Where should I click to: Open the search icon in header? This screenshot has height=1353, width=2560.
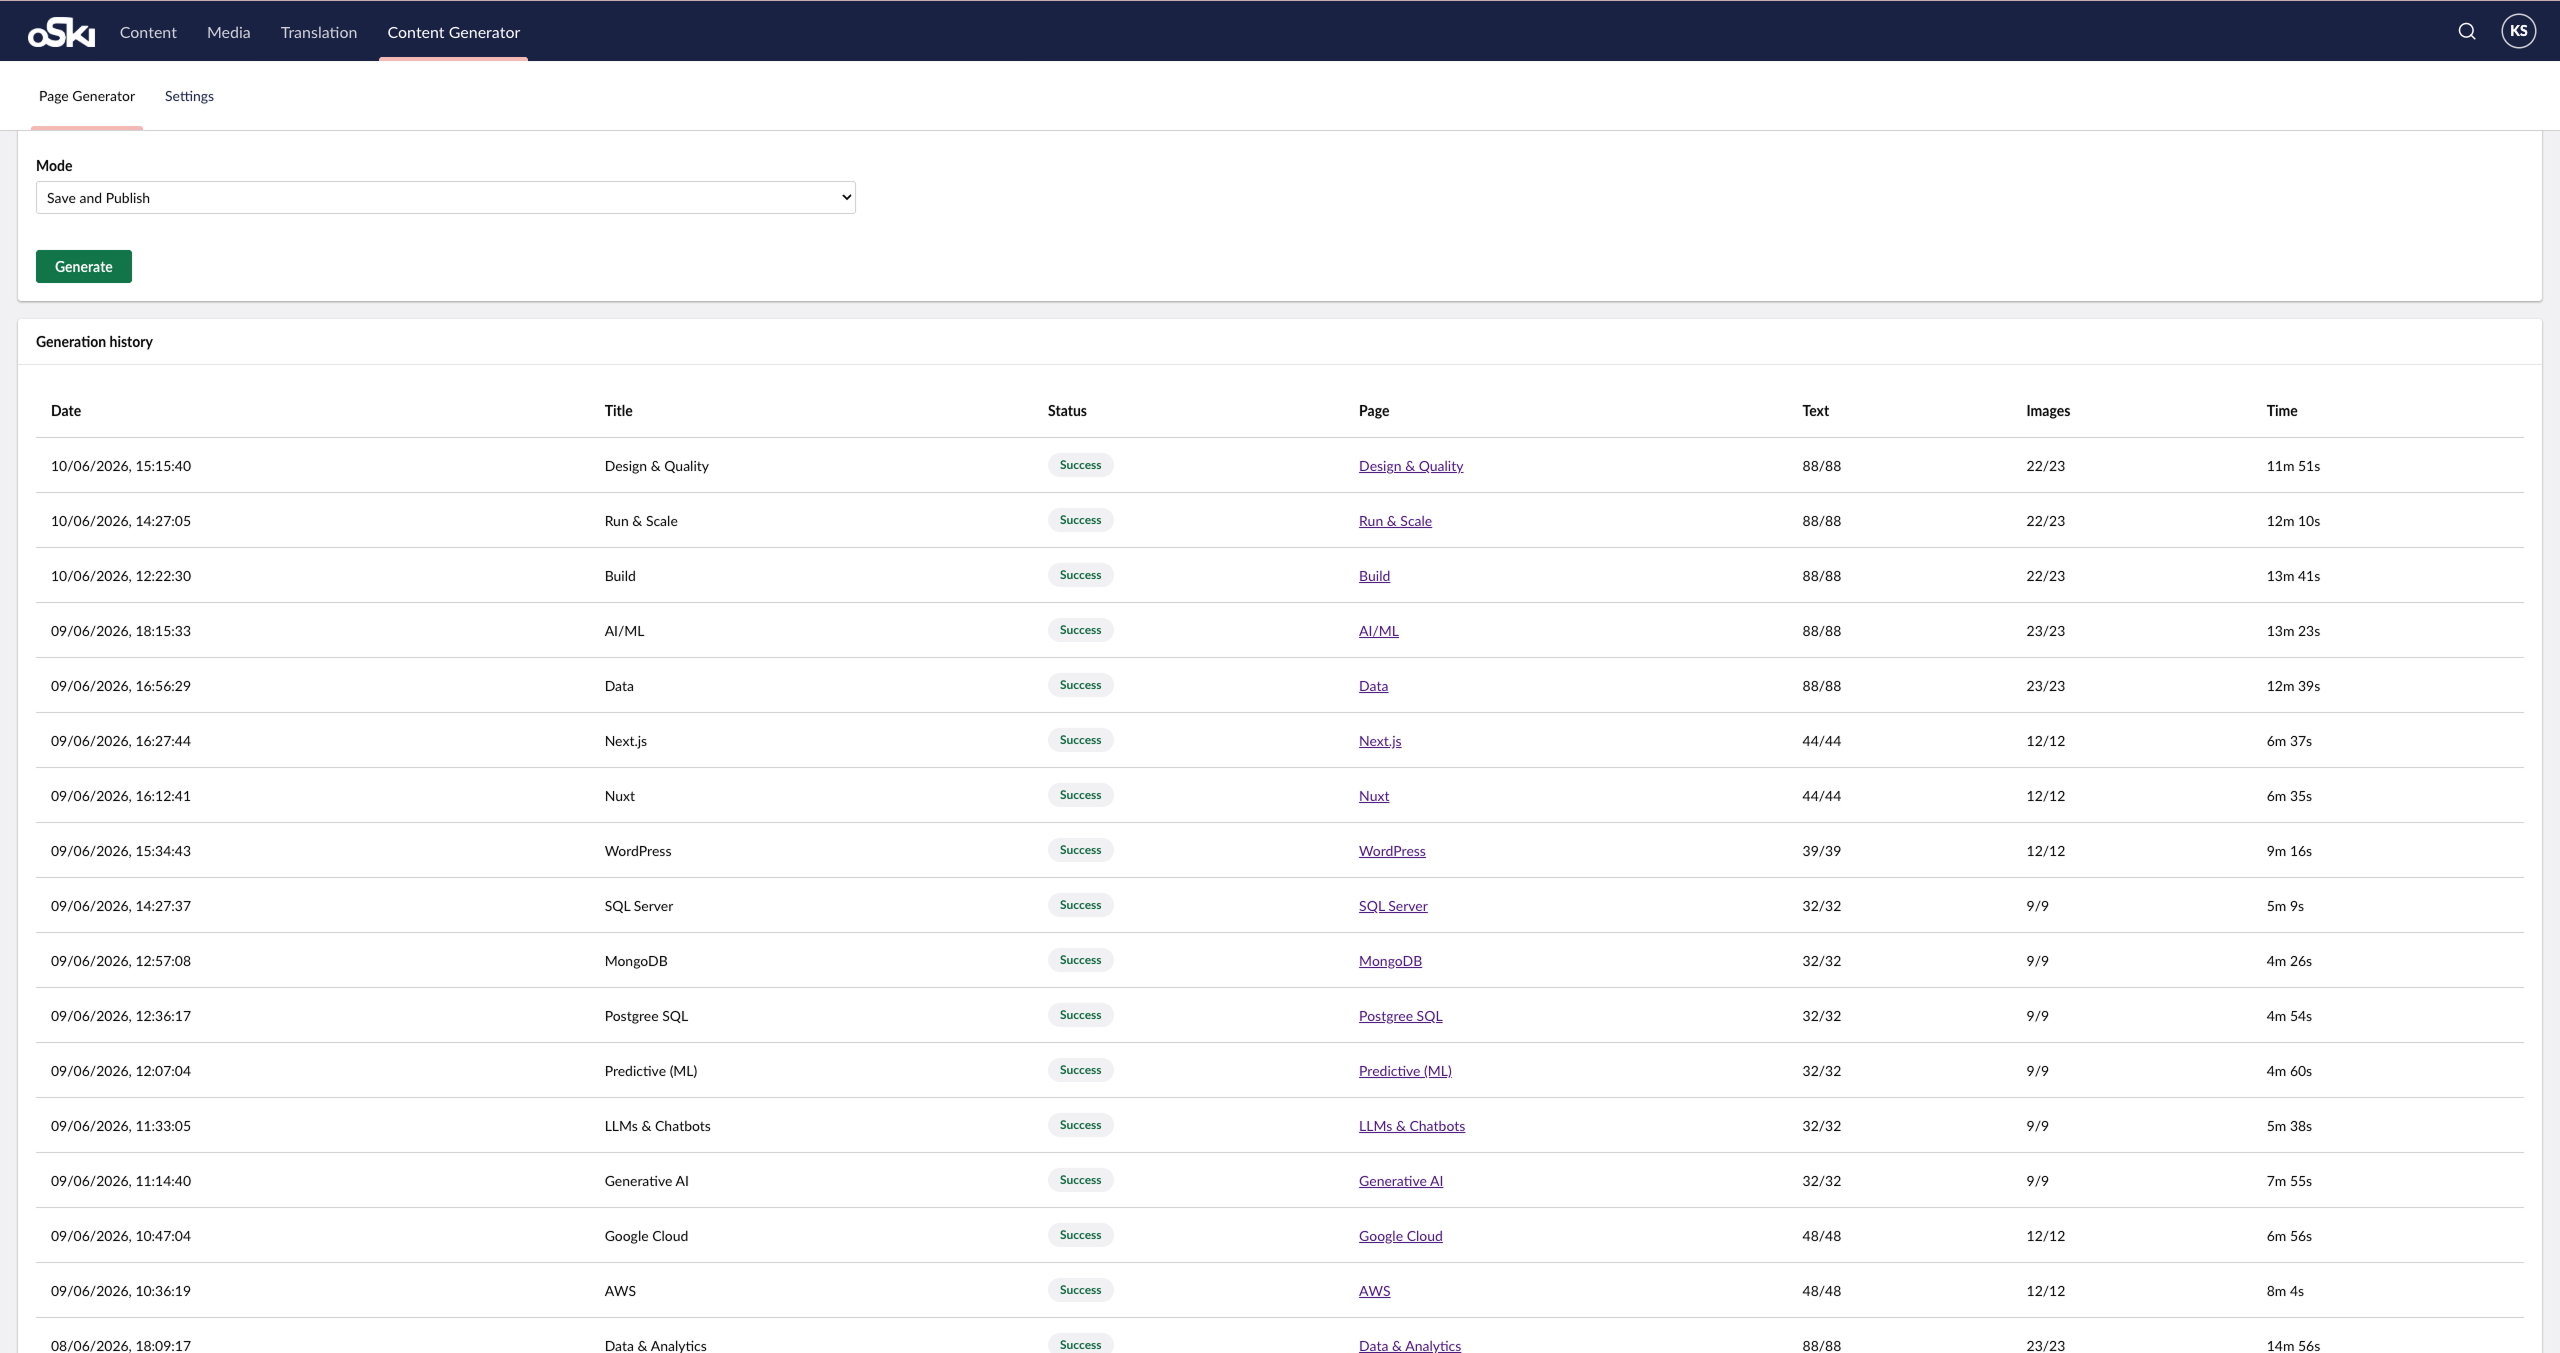[x=2467, y=31]
